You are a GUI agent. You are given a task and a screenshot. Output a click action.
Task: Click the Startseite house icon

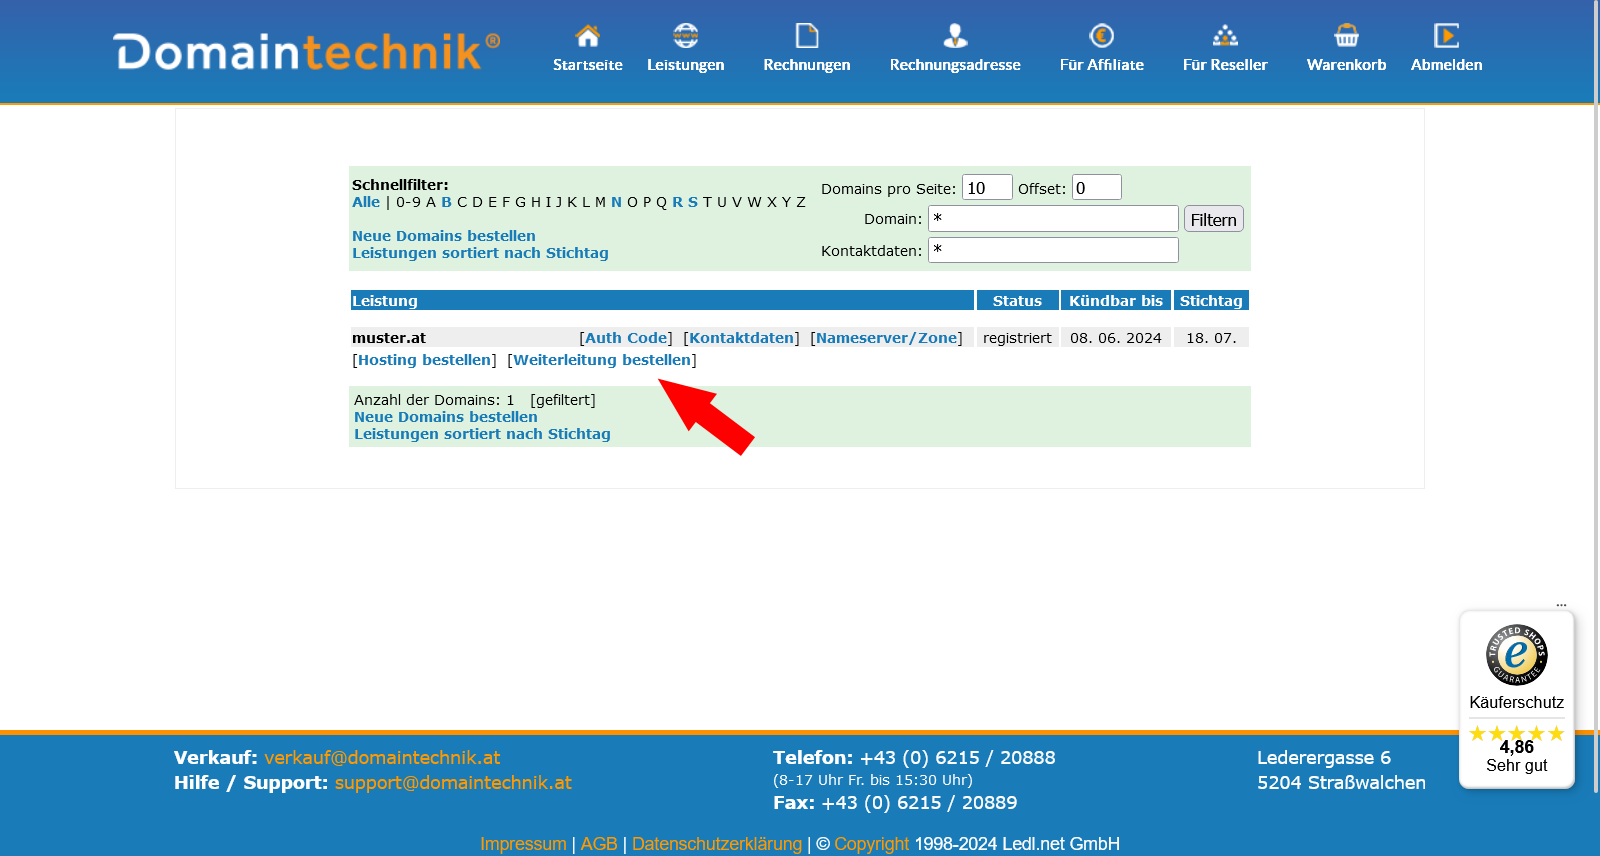(587, 36)
